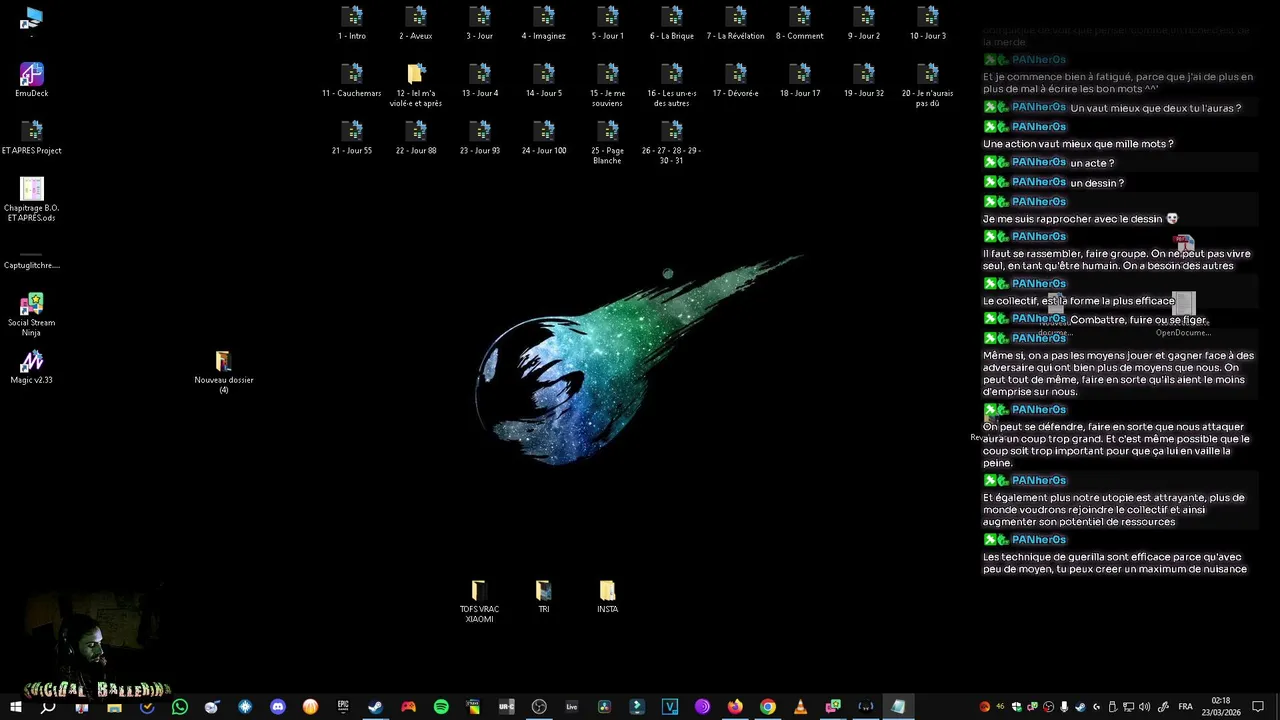This screenshot has width=1280, height=720.
Task: Click the microphone system tray icon
Action: click(x=1064, y=707)
